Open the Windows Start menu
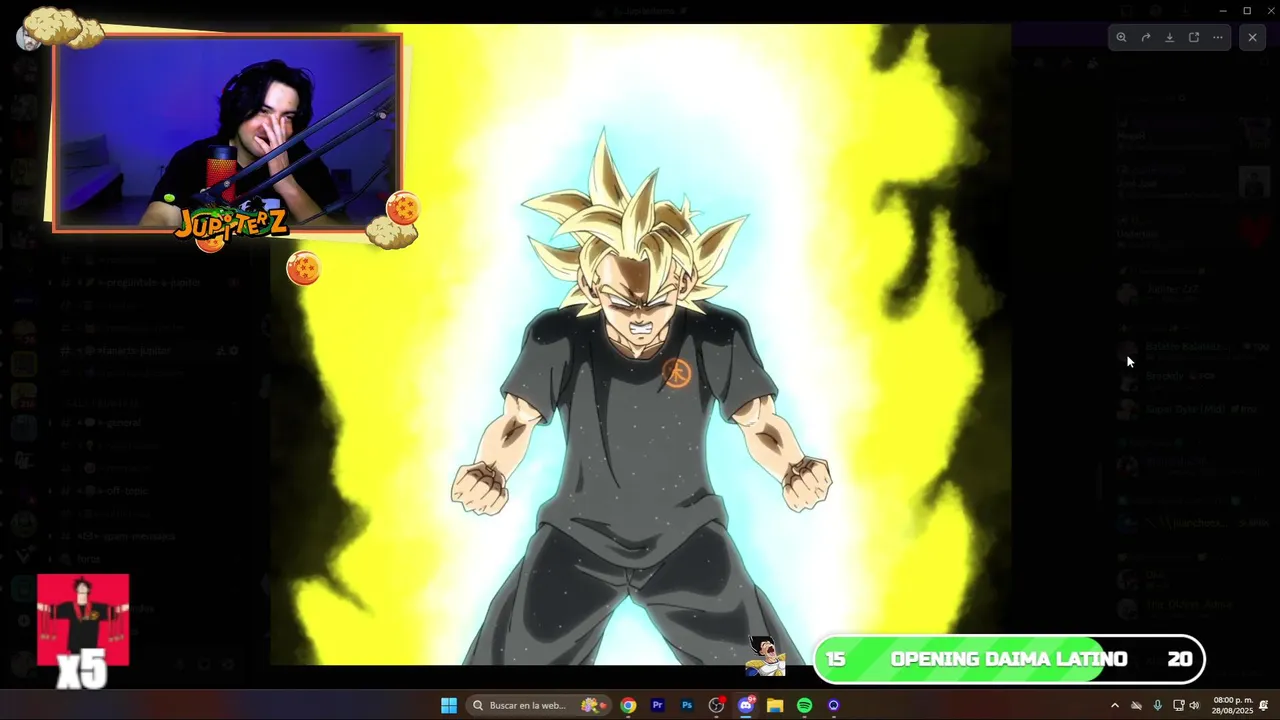Viewport: 1280px width, 720px height. coord(449,705)
